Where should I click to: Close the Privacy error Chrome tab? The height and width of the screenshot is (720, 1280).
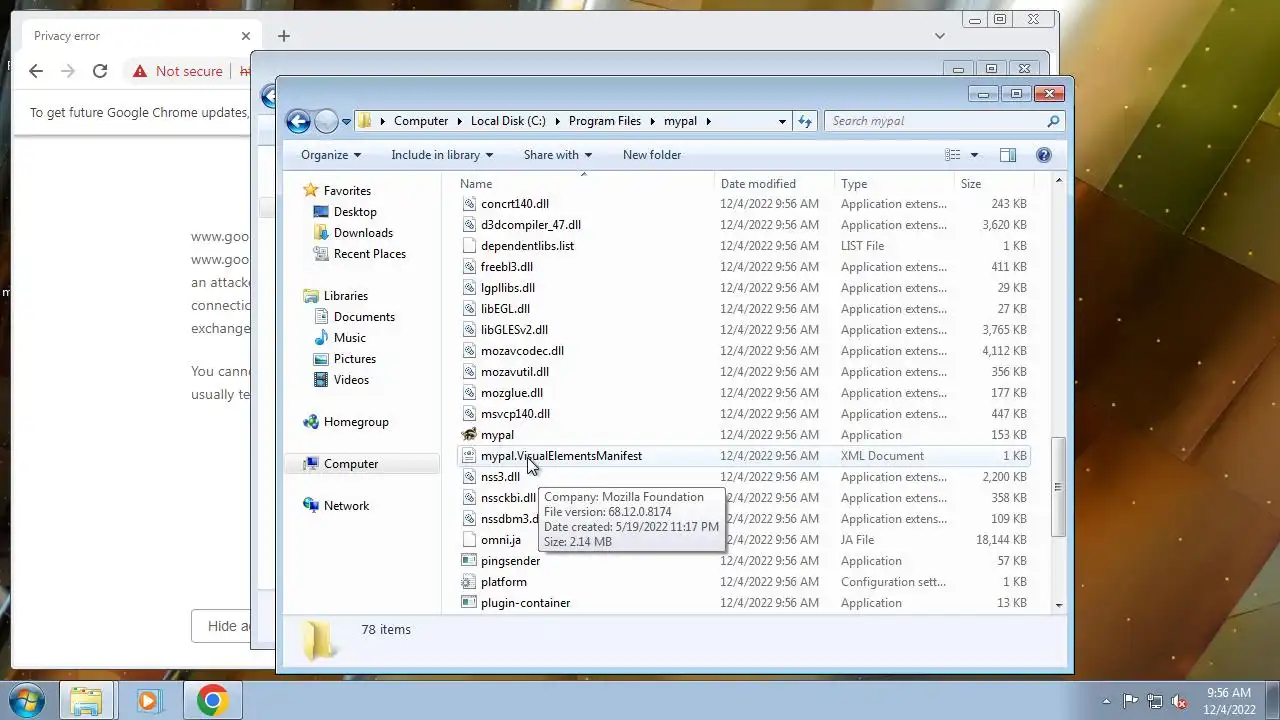(246, 36)
